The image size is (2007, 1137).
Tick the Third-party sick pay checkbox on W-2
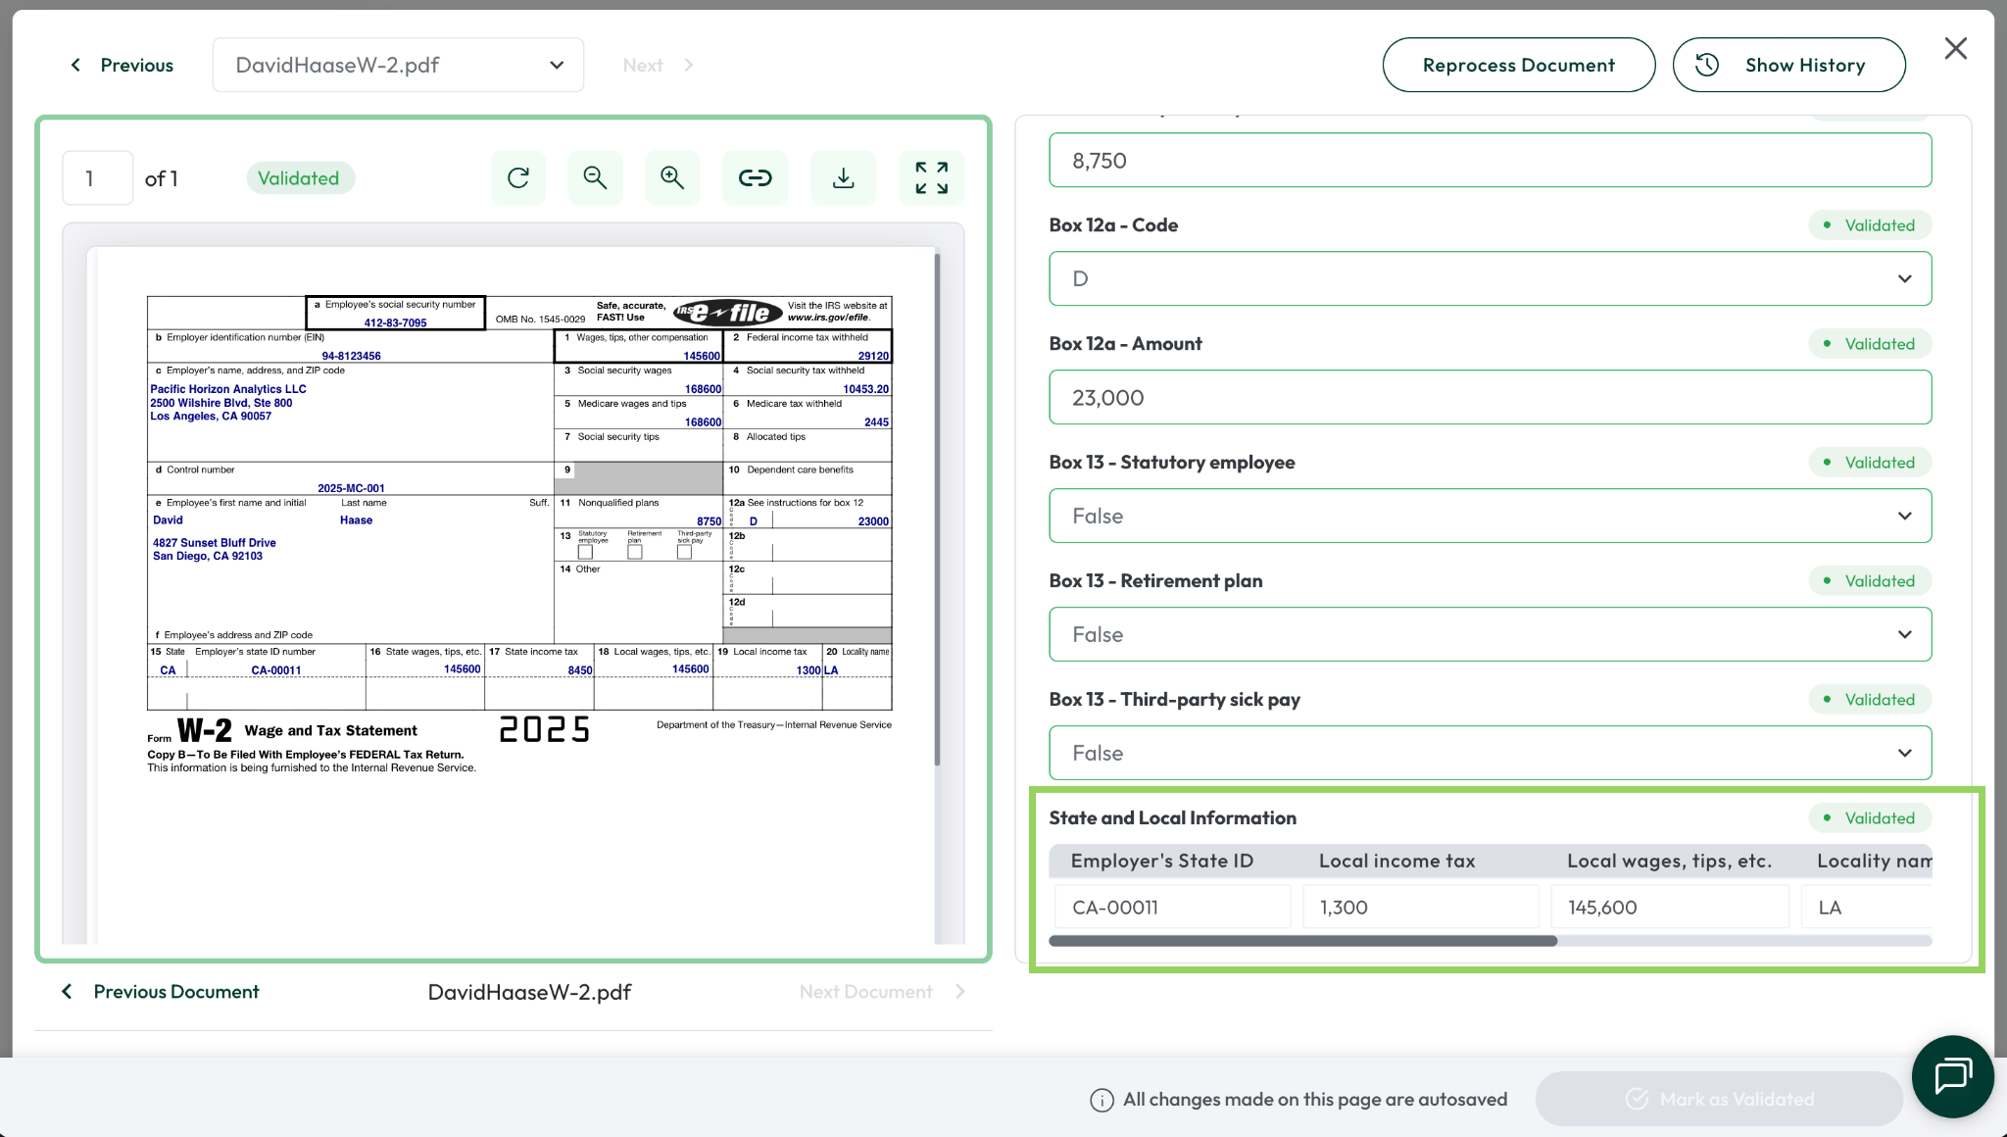pos(685,552)
